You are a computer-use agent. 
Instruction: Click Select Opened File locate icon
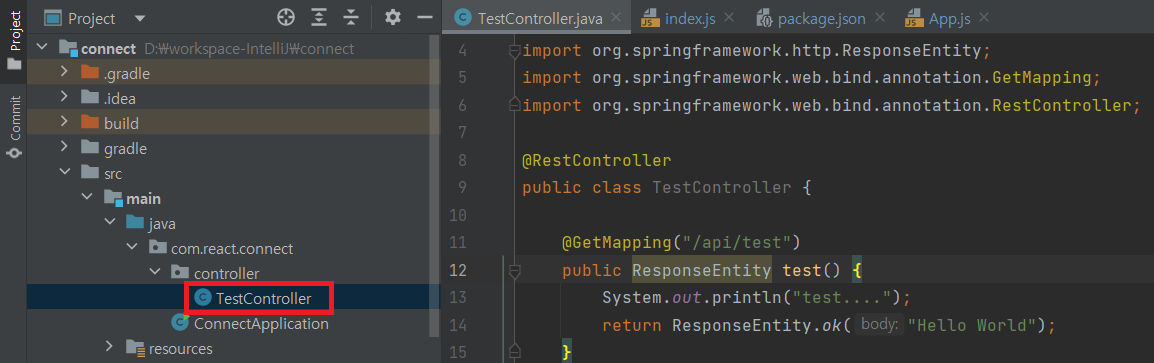point(286,18)
